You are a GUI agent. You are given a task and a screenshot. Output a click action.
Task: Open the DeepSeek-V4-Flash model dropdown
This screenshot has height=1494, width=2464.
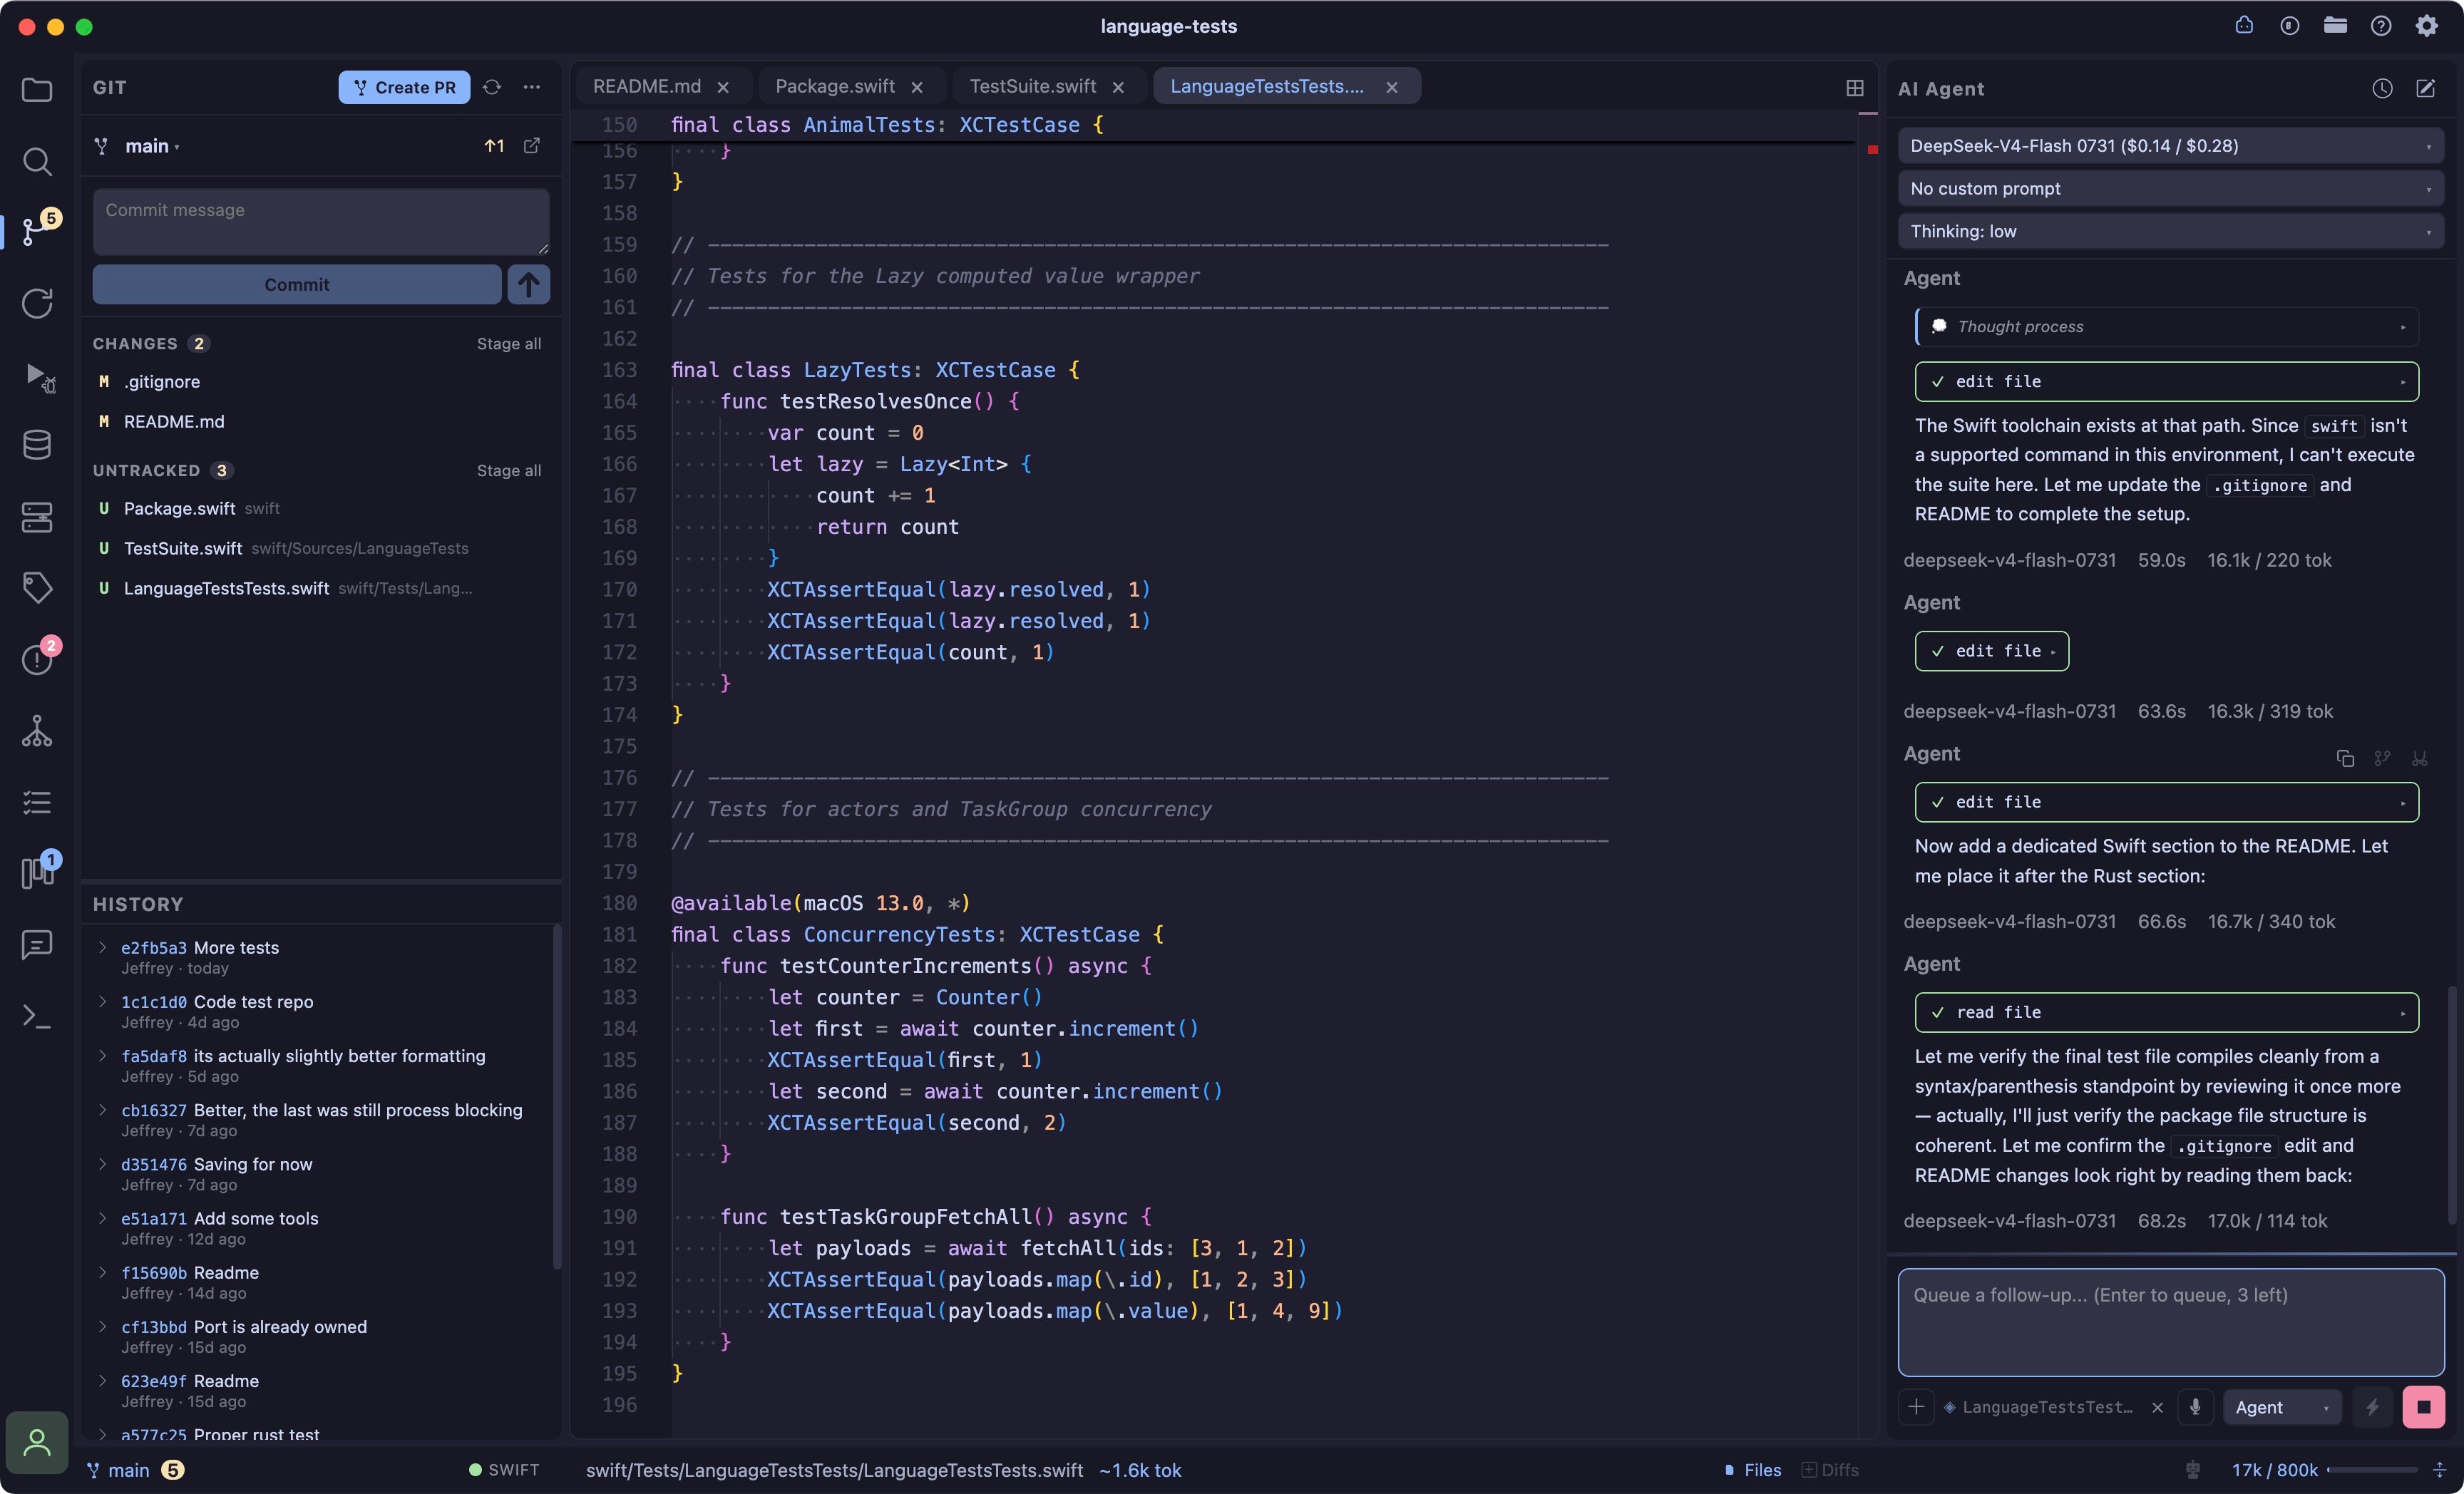click(2170, 146)
